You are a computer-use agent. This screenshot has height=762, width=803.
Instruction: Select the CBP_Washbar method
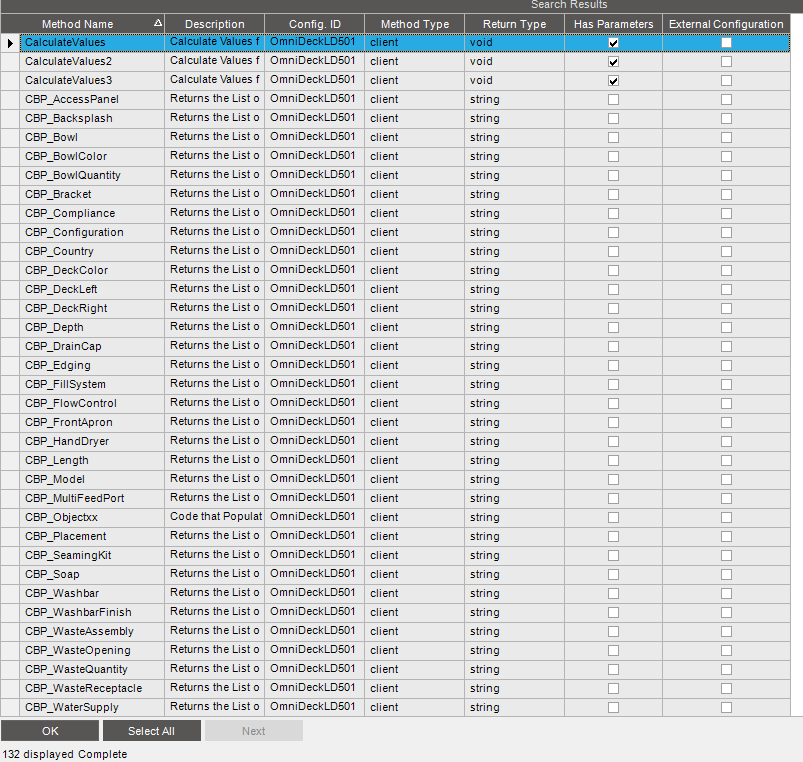pos(62,593)
